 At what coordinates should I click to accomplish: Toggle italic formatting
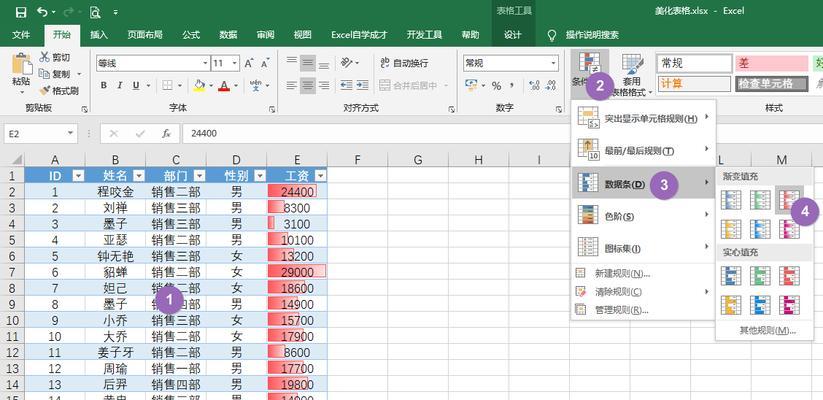120,85
